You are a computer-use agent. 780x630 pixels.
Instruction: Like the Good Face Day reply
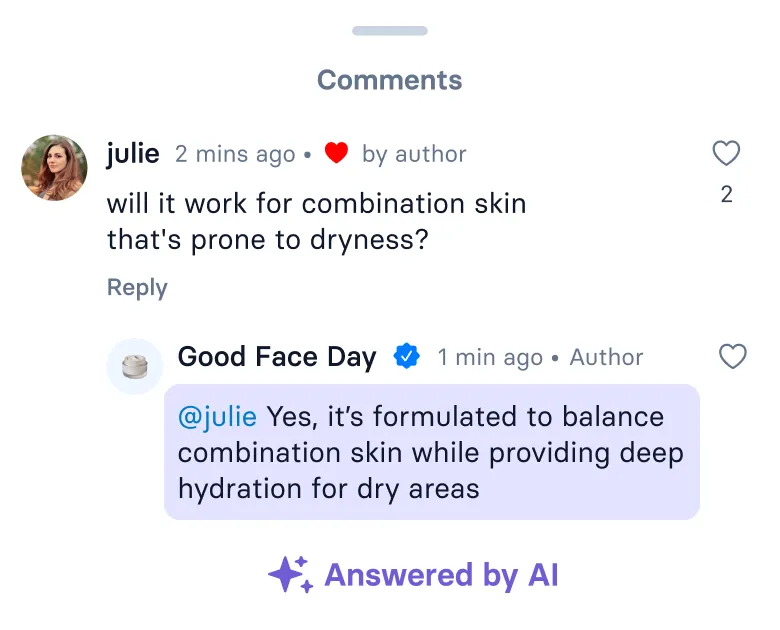coord(733,356)
